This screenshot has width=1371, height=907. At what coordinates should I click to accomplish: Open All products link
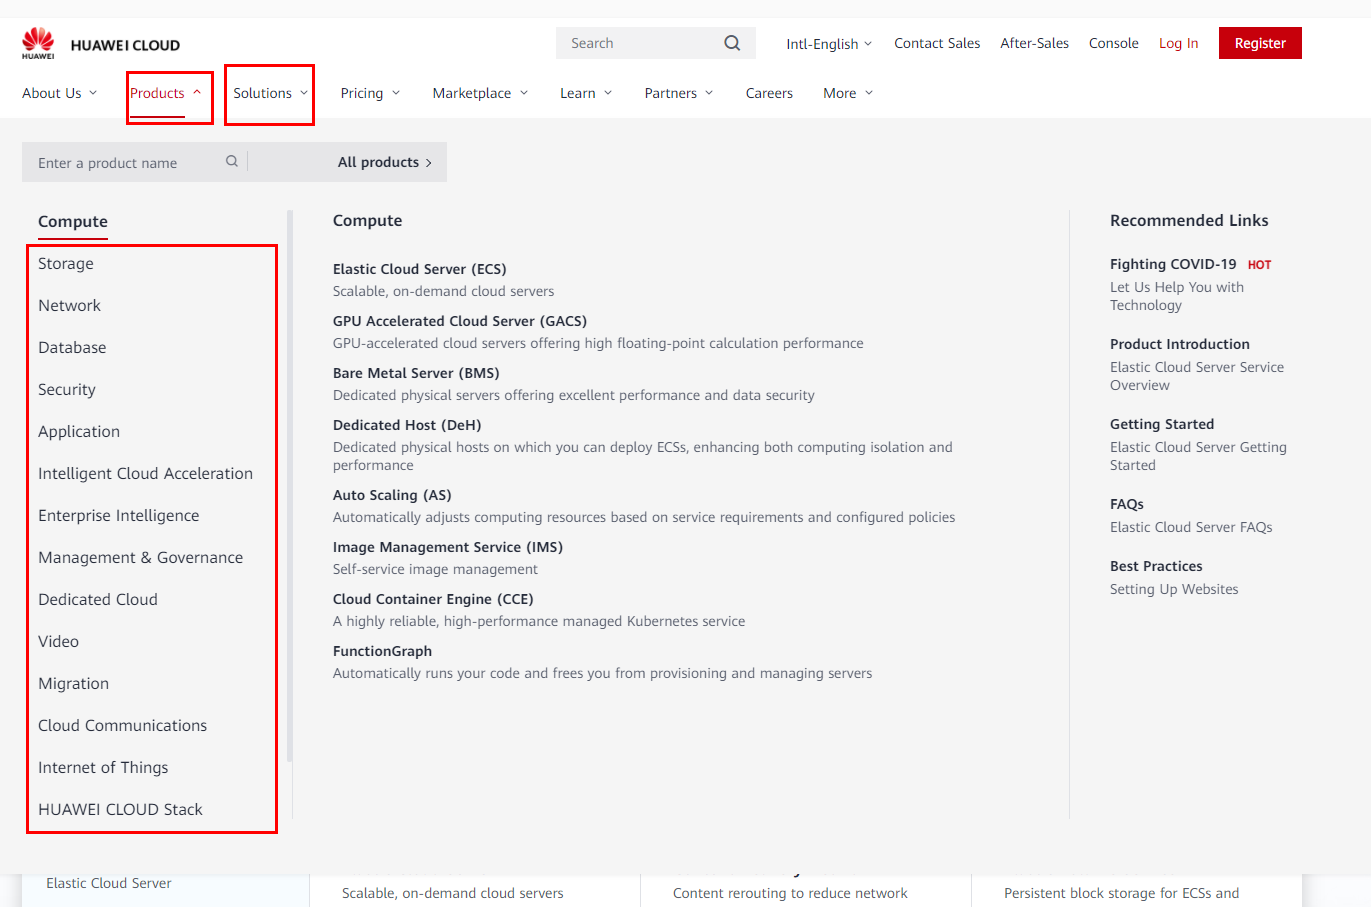385,162
